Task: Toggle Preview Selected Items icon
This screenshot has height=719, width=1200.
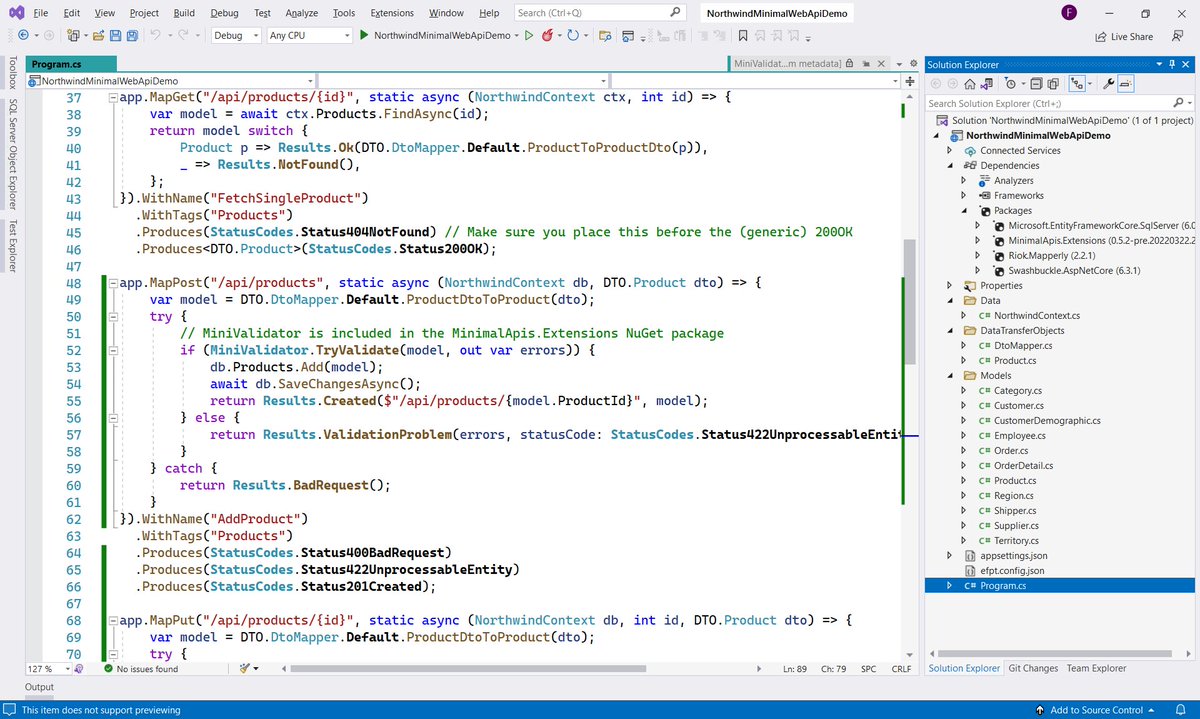Action: (x=1125, y=84)
